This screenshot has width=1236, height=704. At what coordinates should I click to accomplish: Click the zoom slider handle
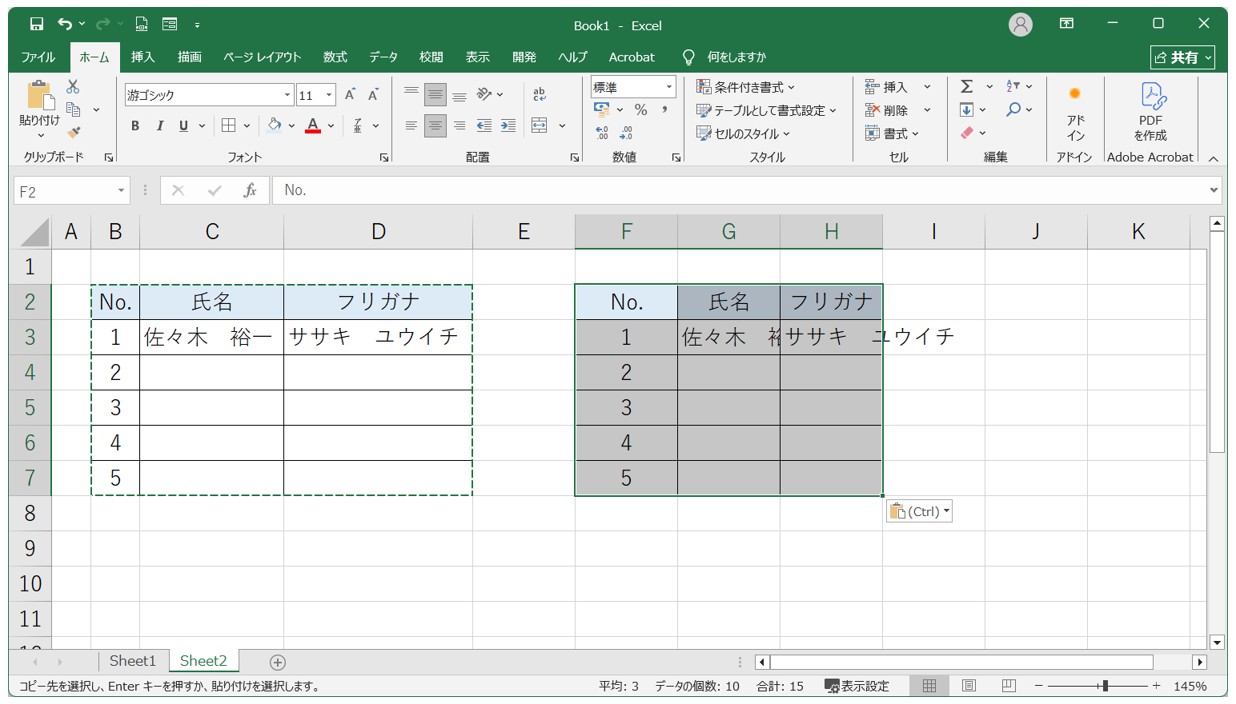(x=1105, y=686)
